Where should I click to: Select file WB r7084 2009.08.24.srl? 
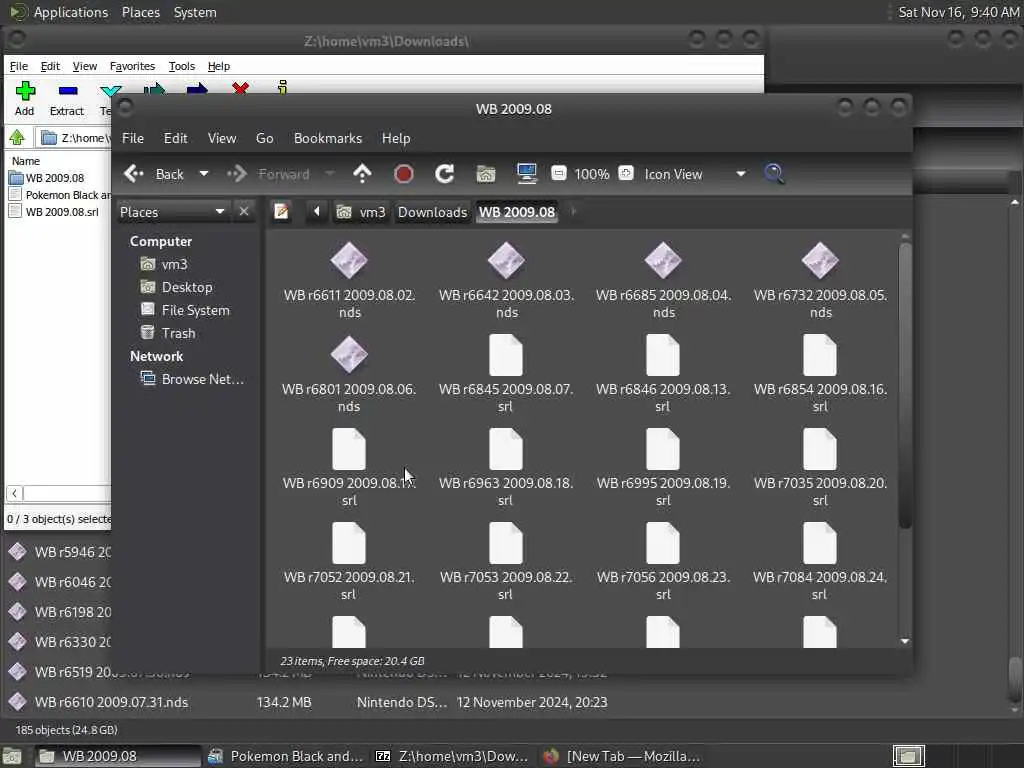(820, 562)
